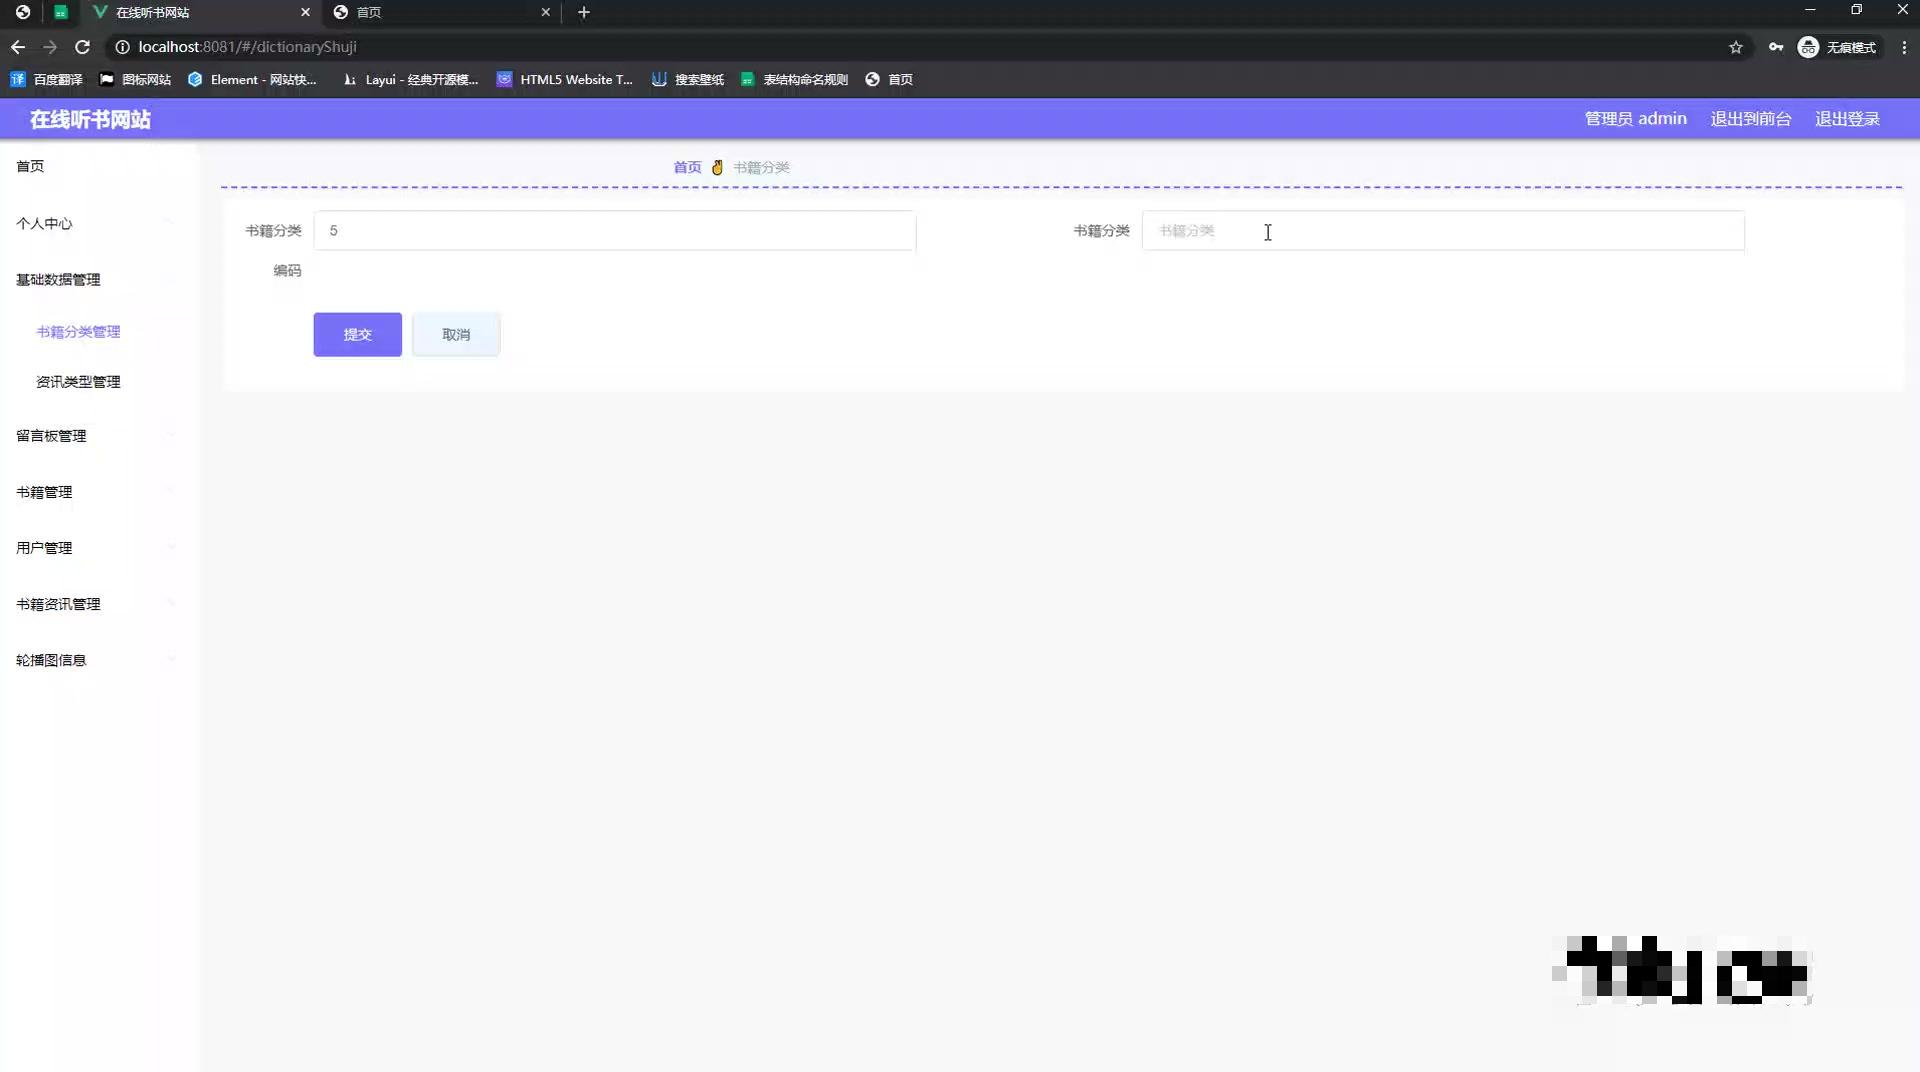Open the 首页 breadcrumb link
Screen dimensions: 1920x1072
click(x=687, y=167)
